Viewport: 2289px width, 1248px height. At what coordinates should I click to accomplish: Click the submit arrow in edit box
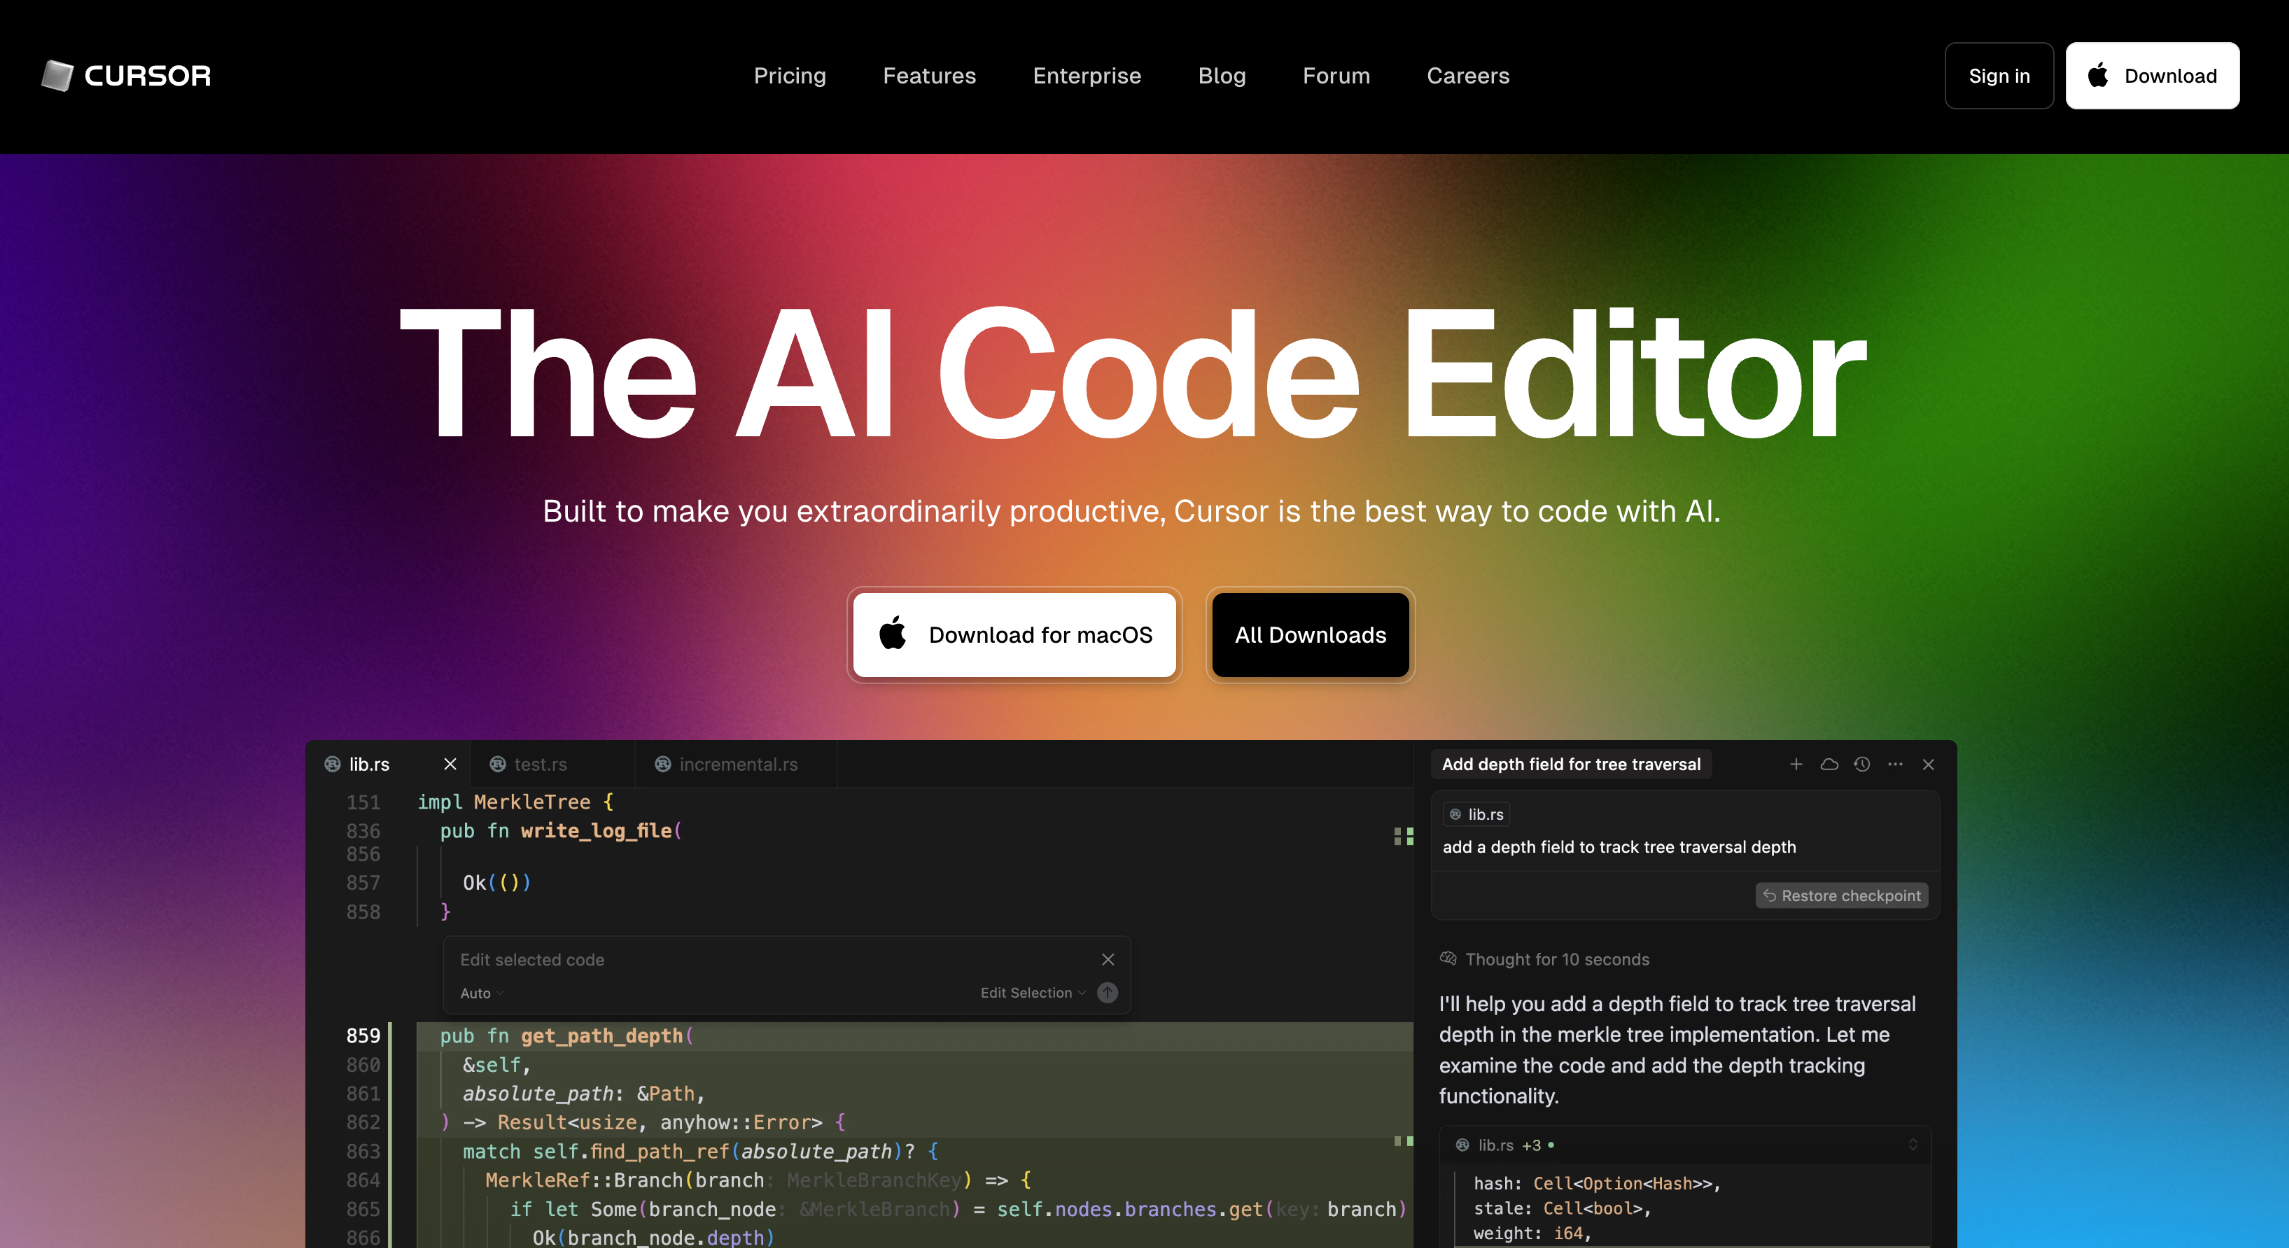[x=1107, y=993]
